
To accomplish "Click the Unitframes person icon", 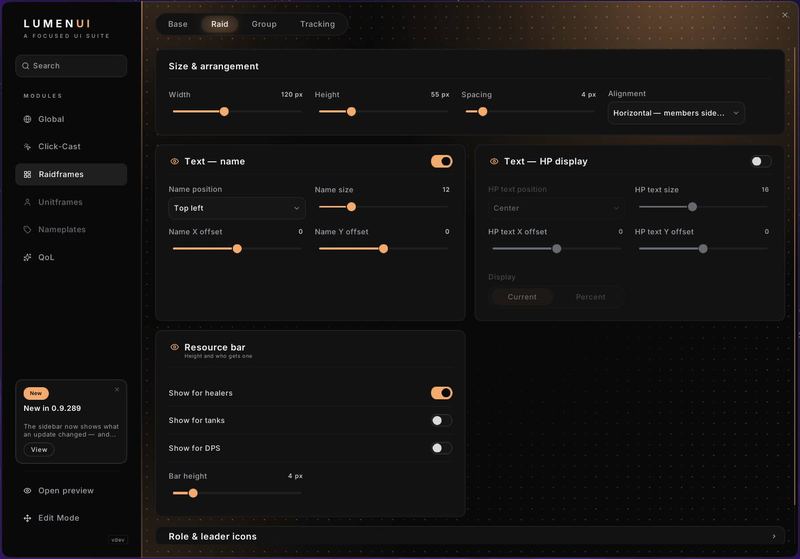I will (28, 202).
